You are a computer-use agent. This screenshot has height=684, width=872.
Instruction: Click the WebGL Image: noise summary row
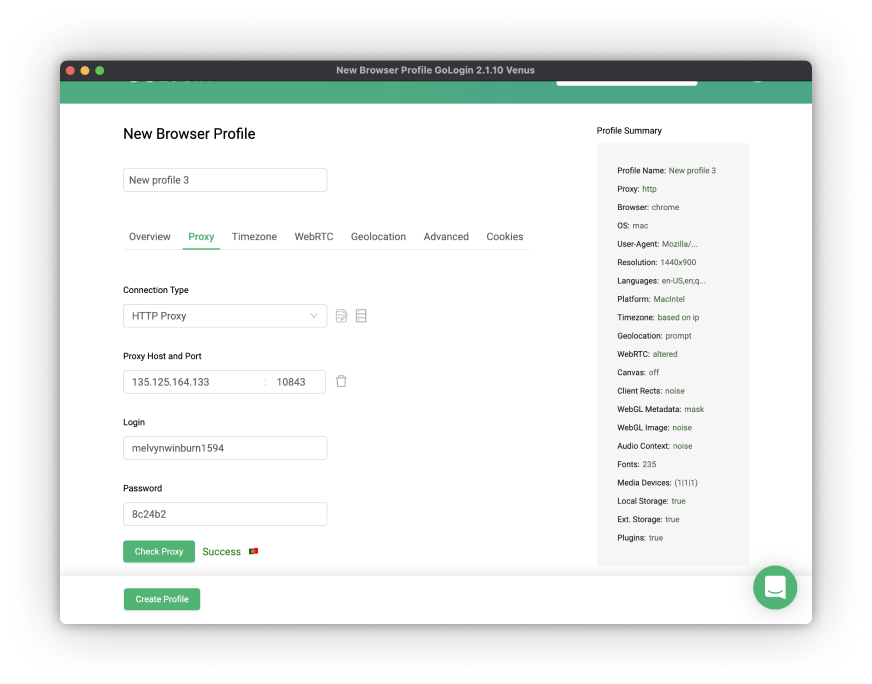654,428
